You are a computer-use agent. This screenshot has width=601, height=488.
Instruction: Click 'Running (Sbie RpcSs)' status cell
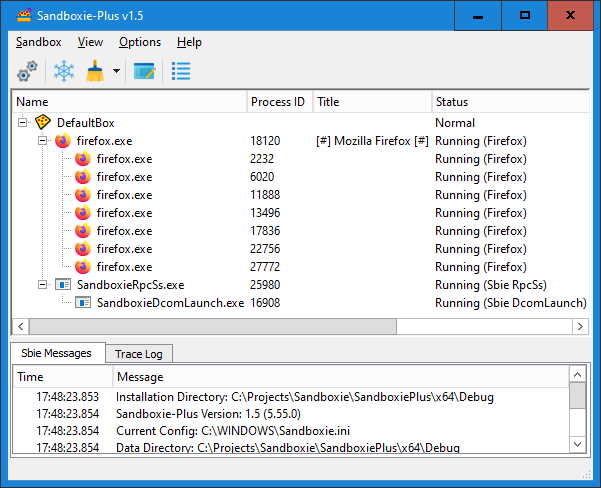pyautogui.click(x=491, y=285)
